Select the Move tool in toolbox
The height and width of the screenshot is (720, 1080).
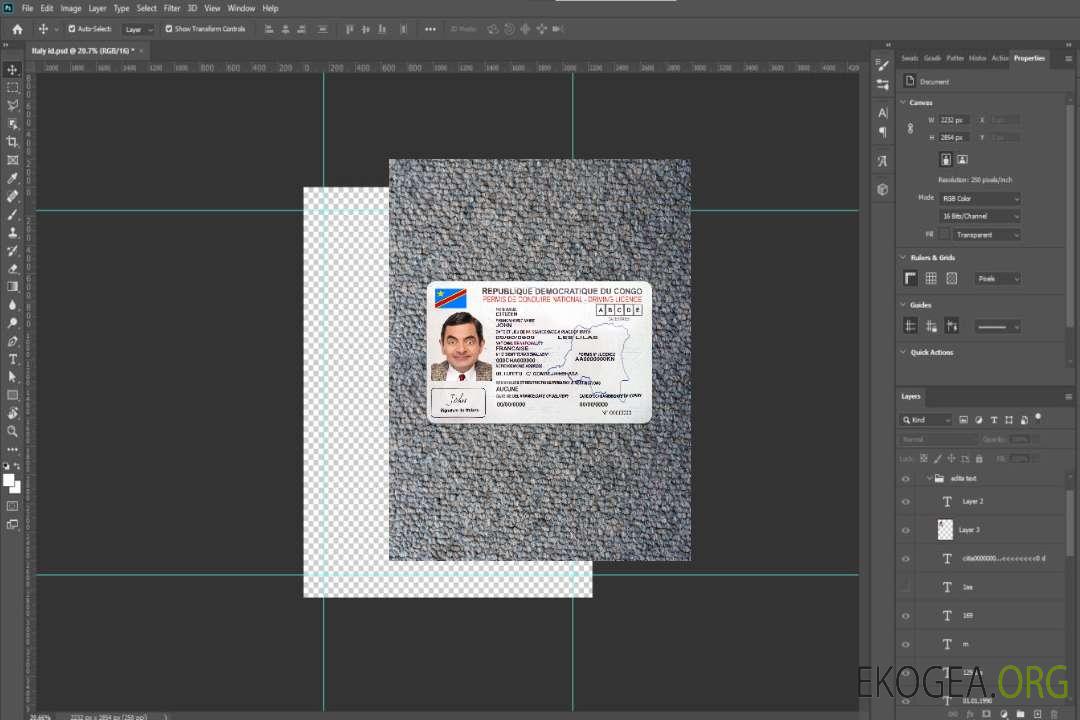coord(12,70)
